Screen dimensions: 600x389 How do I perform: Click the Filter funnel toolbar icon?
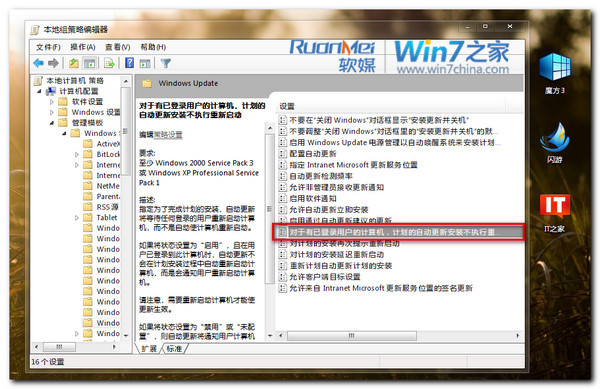coord(166,63)
